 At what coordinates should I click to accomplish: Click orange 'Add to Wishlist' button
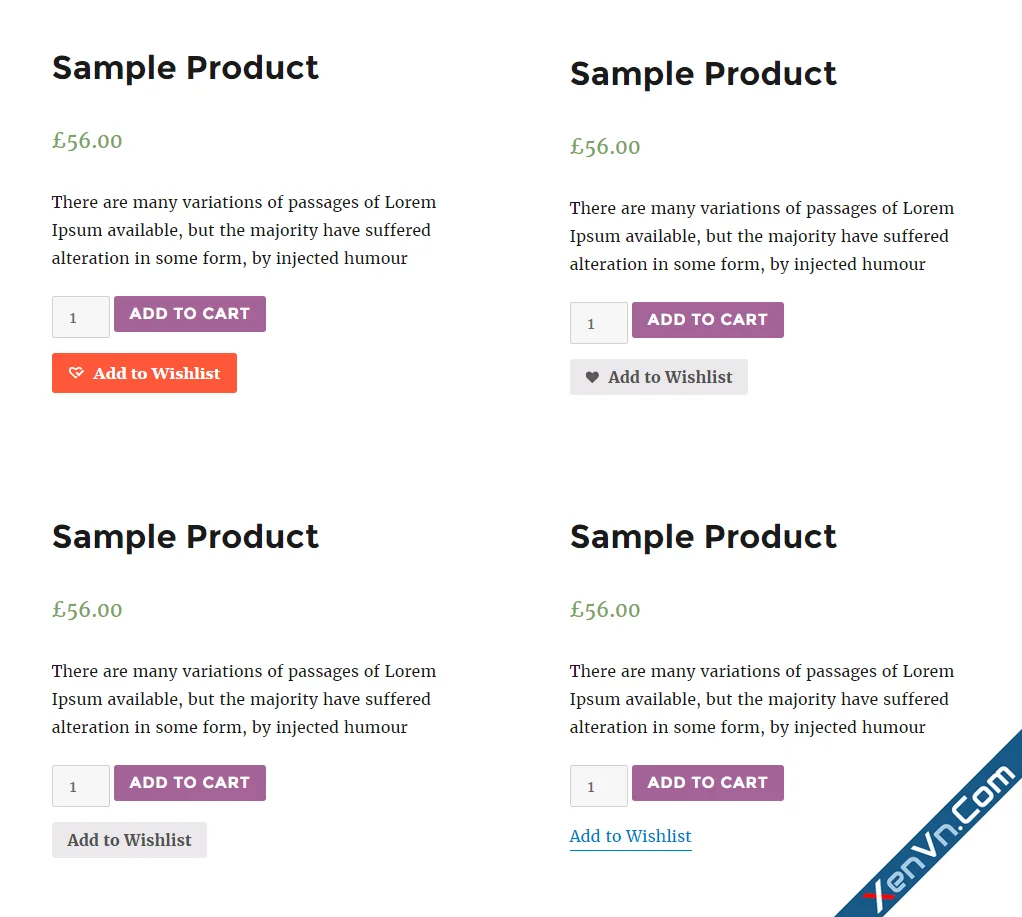pyautogui.click(x=144, y=372)
